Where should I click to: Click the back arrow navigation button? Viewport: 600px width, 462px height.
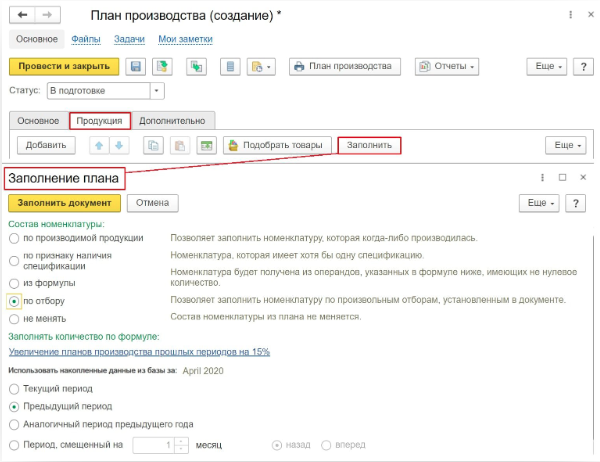click(22, 15)
